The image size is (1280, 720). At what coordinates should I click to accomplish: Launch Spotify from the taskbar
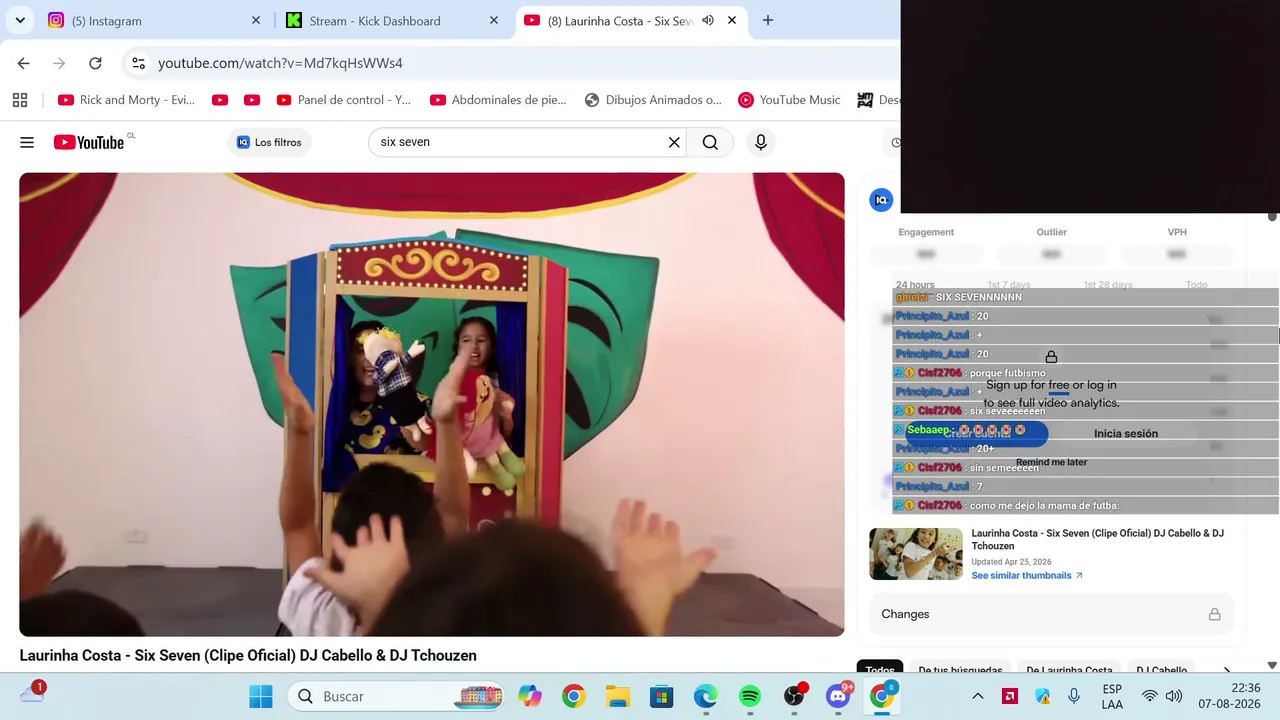pyautogui.click(x=750, y=696)
